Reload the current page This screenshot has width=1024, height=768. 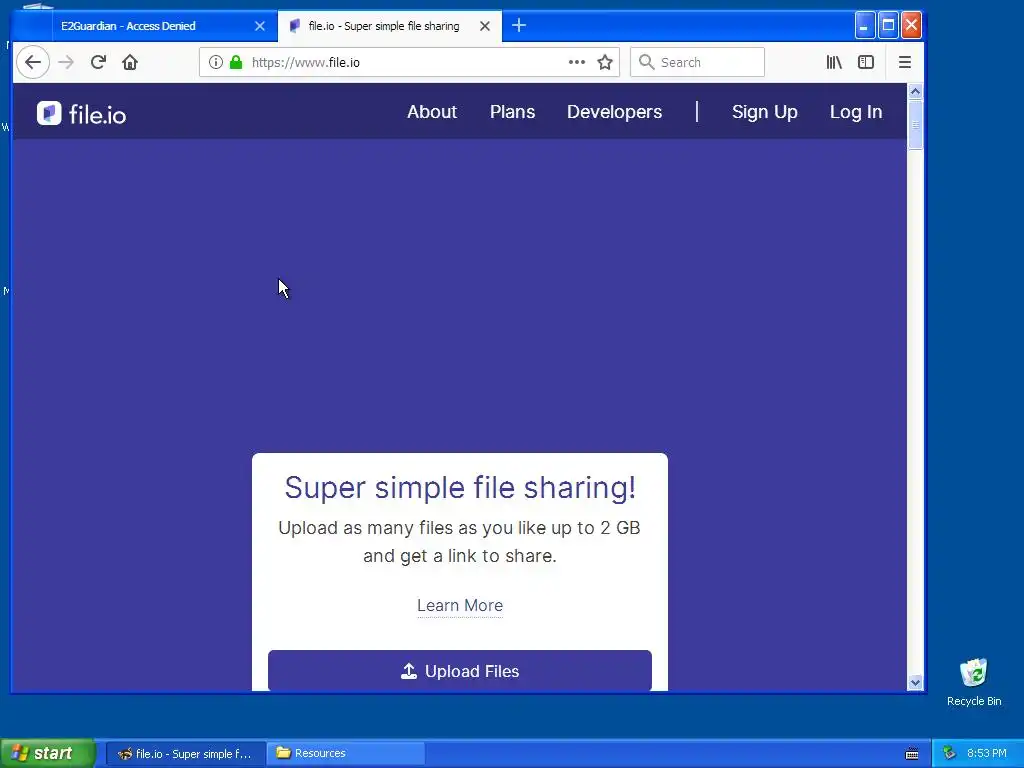[98, 62]
